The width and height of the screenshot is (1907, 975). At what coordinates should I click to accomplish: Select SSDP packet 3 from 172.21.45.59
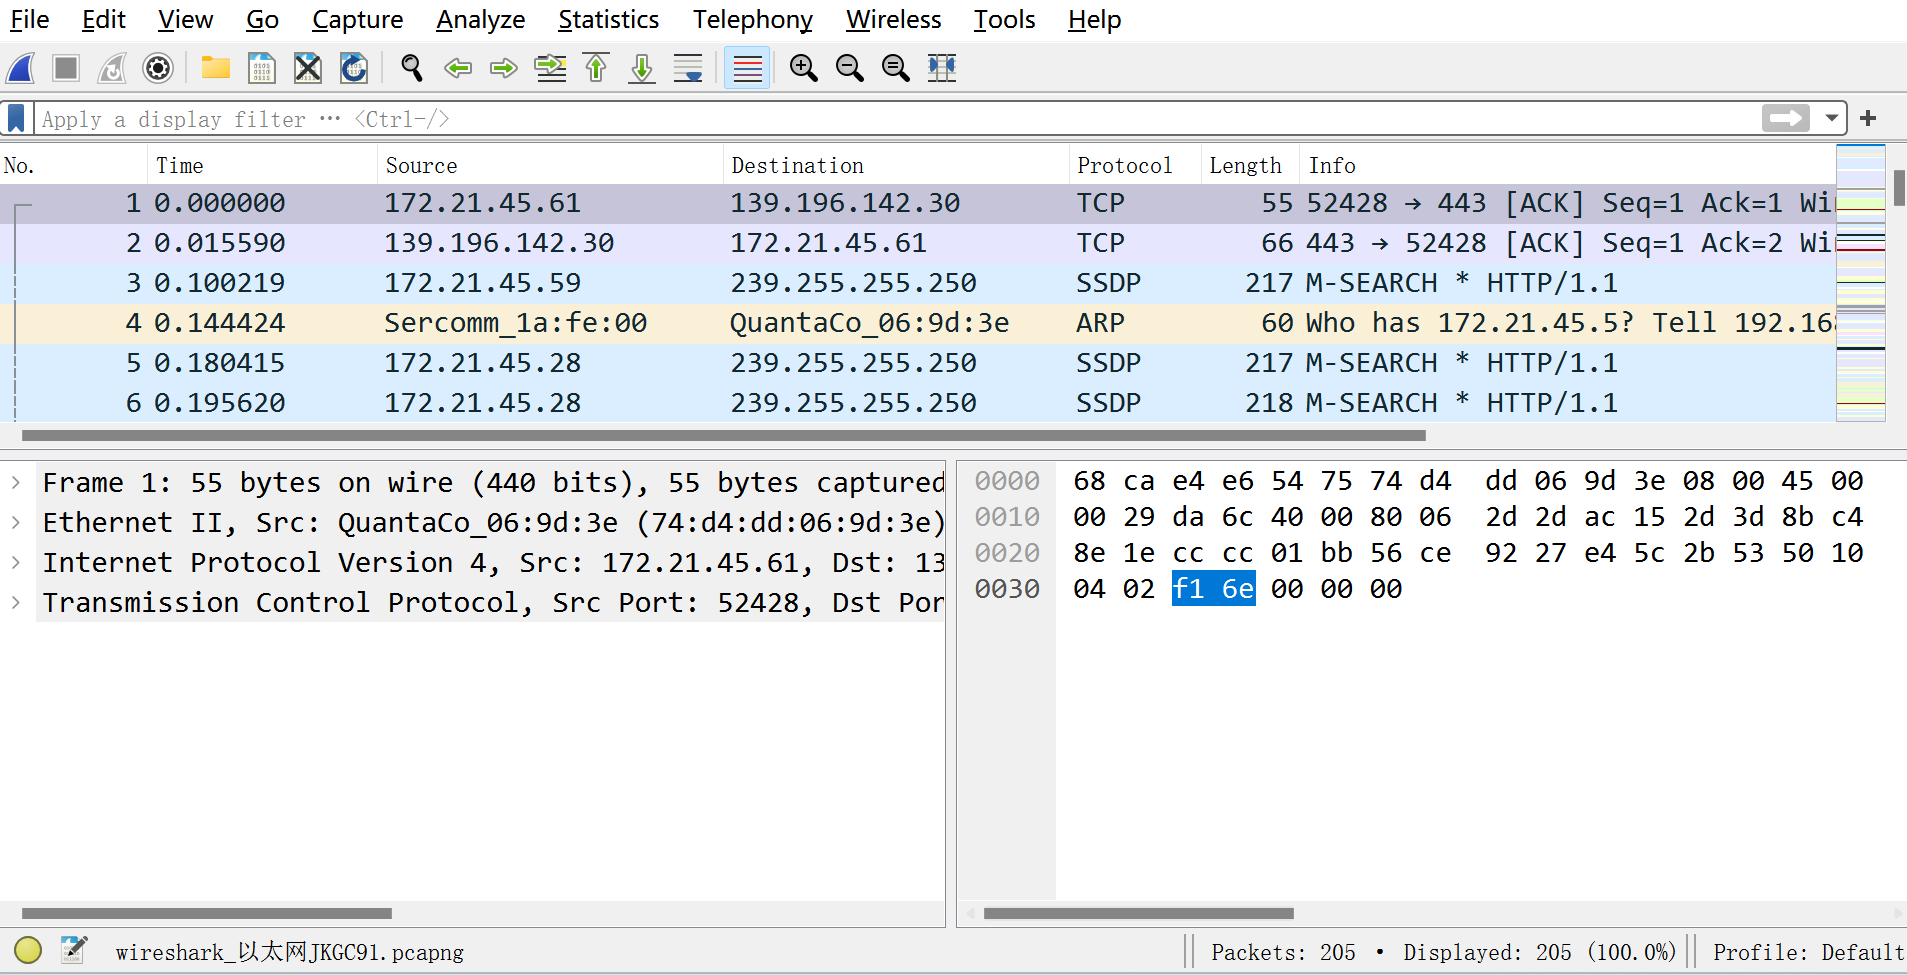pyautogui.click(x=917, y=283)
